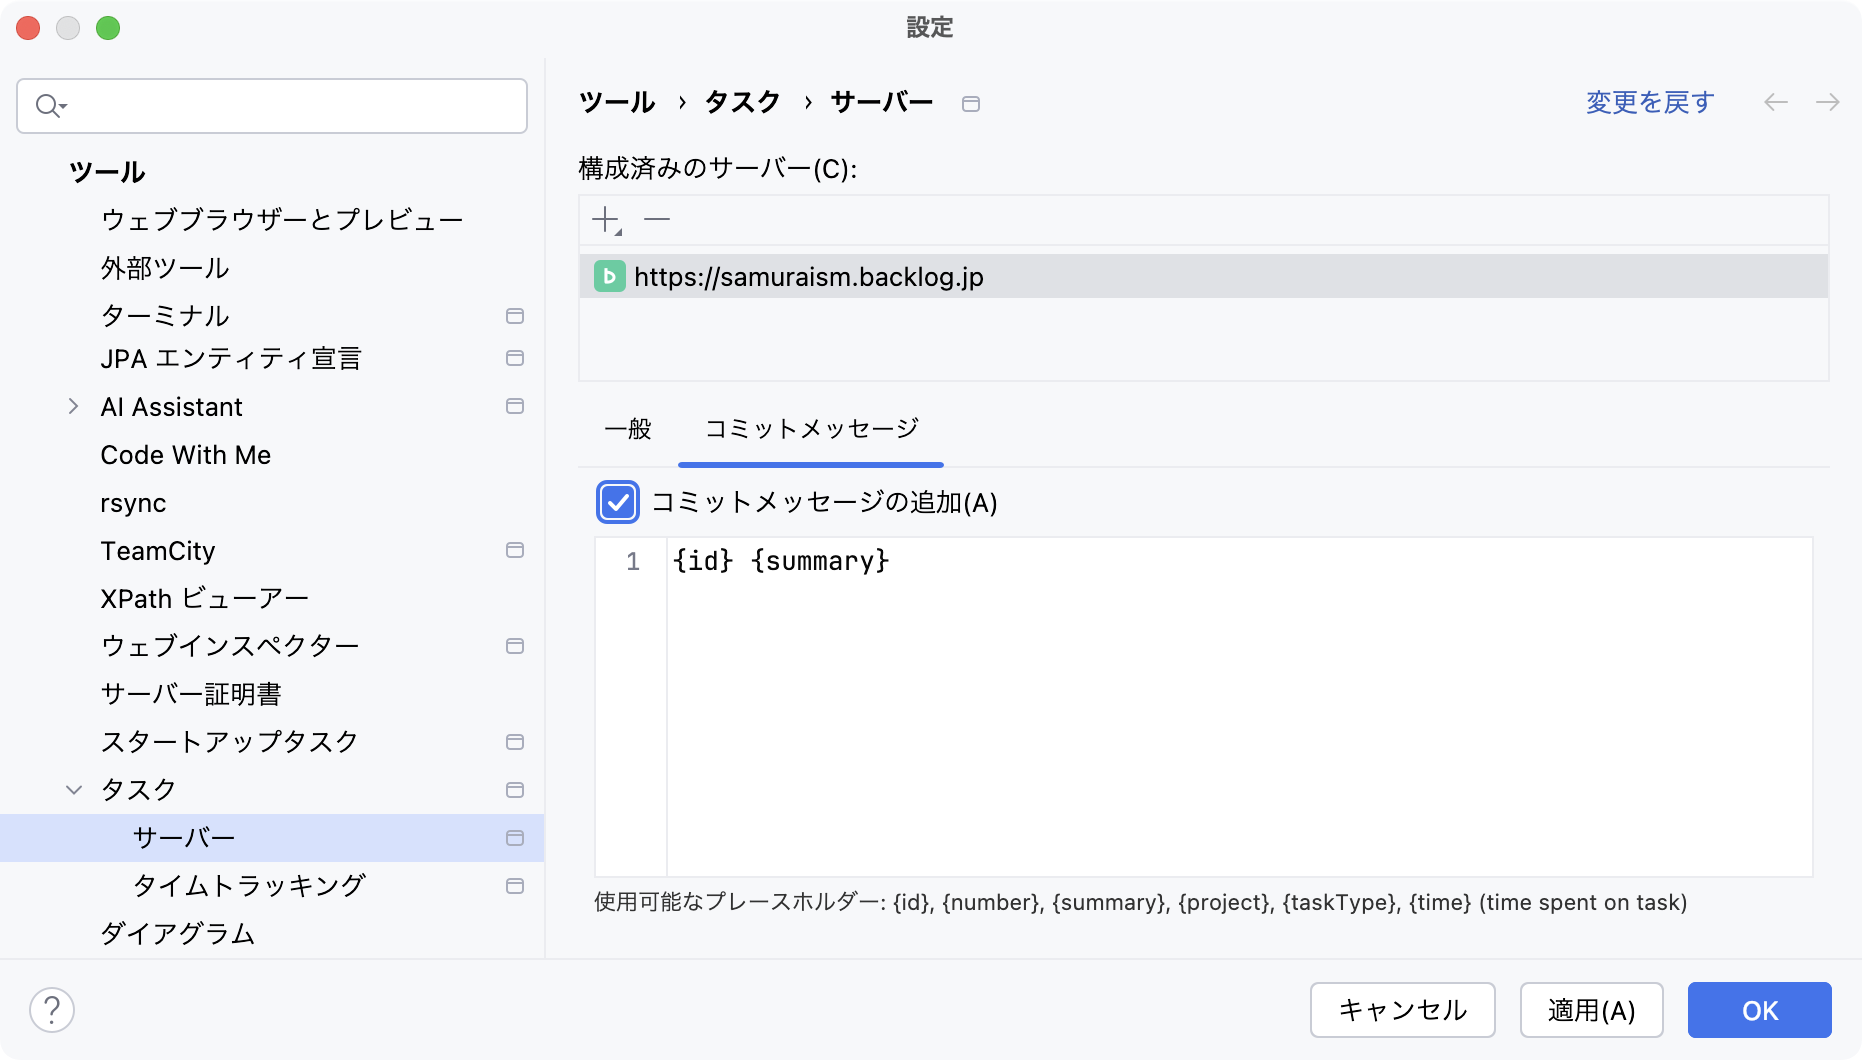1862x1060 pixels.
Task: Toggle the コミットメッセージの追加 checkbox
Action: (x=618, y=502)
